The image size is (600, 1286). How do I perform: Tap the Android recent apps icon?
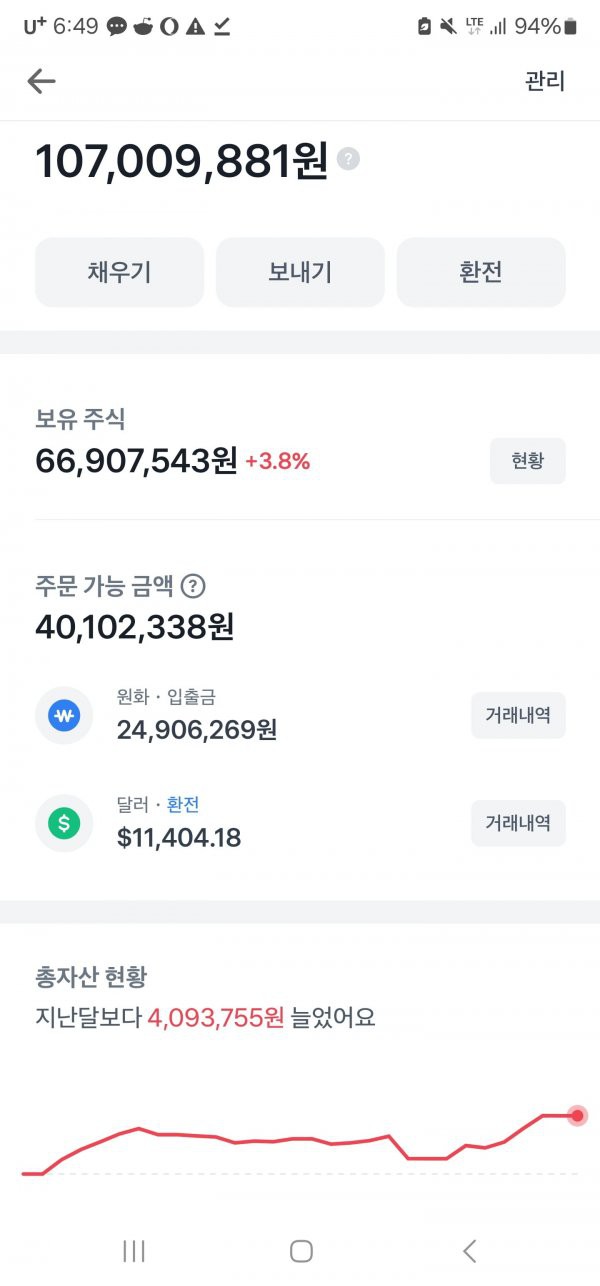click(x=133, y=1250)
